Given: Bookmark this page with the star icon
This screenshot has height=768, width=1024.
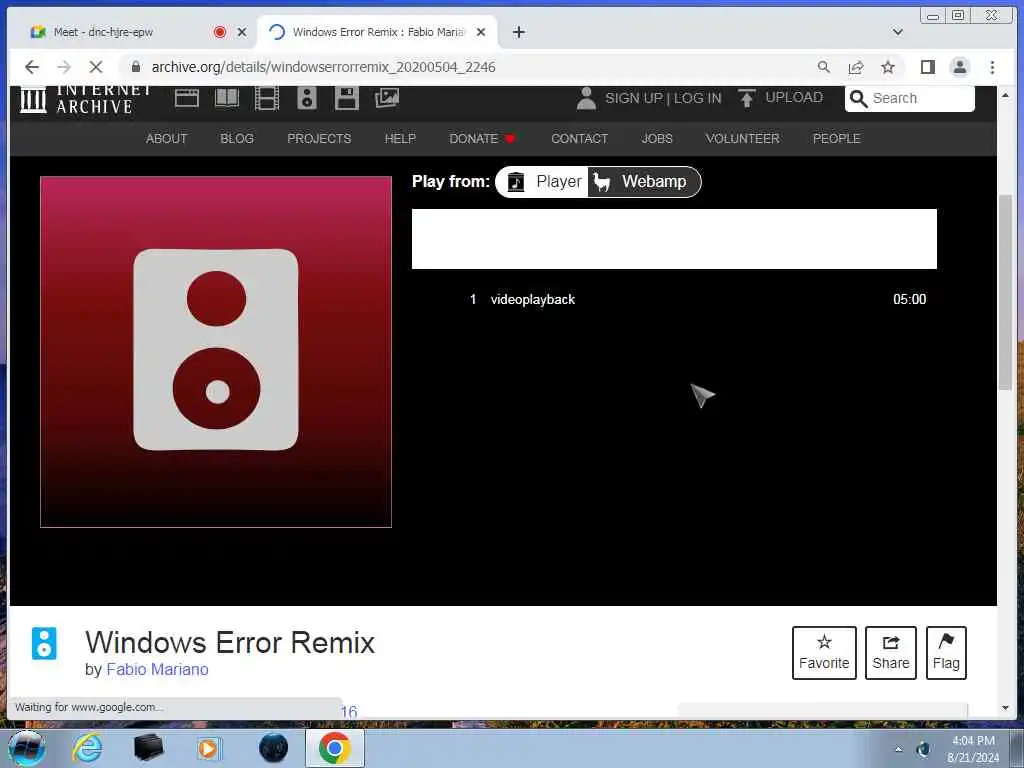Looking at the screenshot, I should (x=888, y=67).
